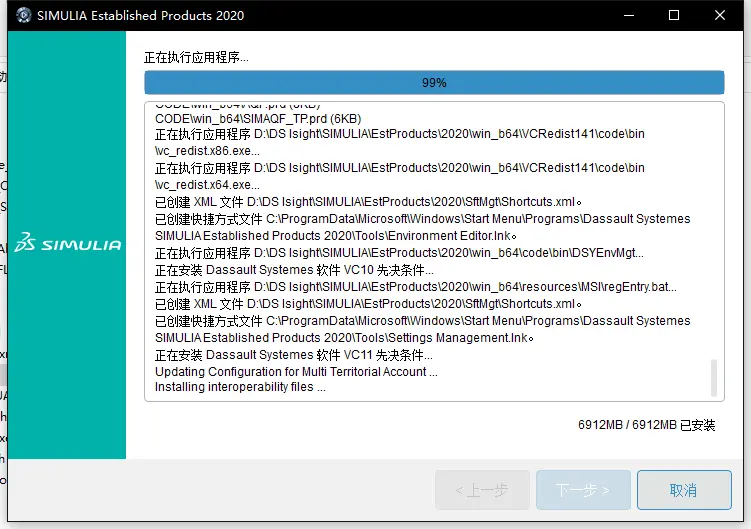Click the SIMULIA Established Products 2020 title text

click(140, 15)
